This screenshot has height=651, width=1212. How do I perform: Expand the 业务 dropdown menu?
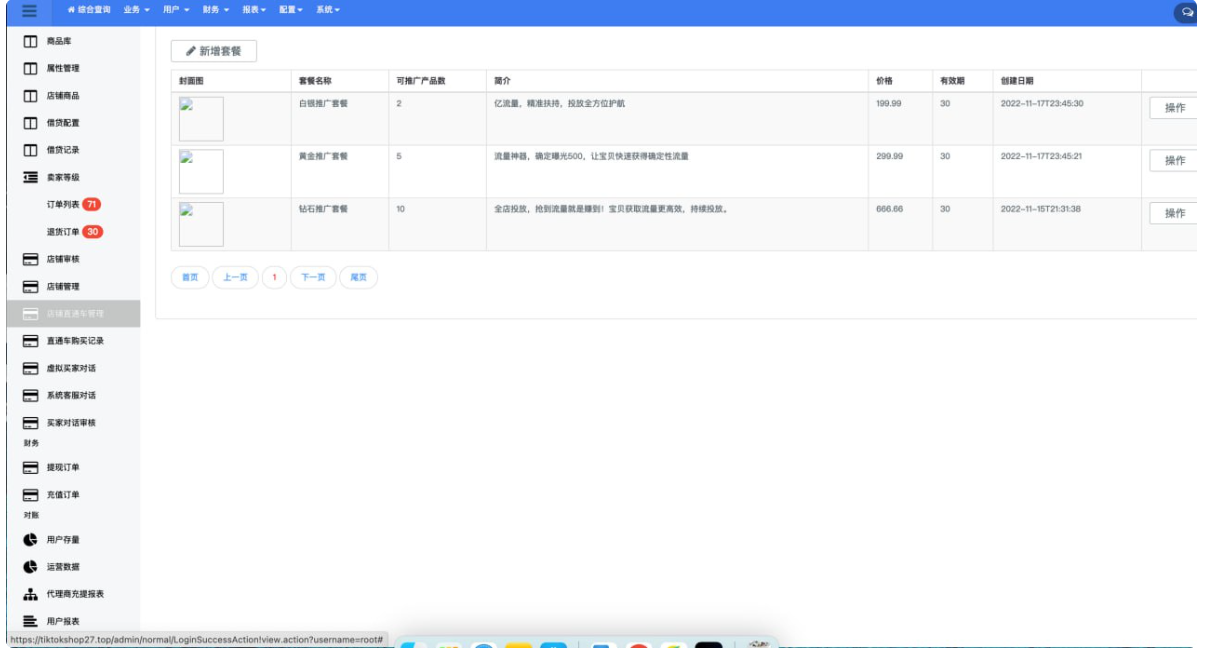click(x=136, y=10)
